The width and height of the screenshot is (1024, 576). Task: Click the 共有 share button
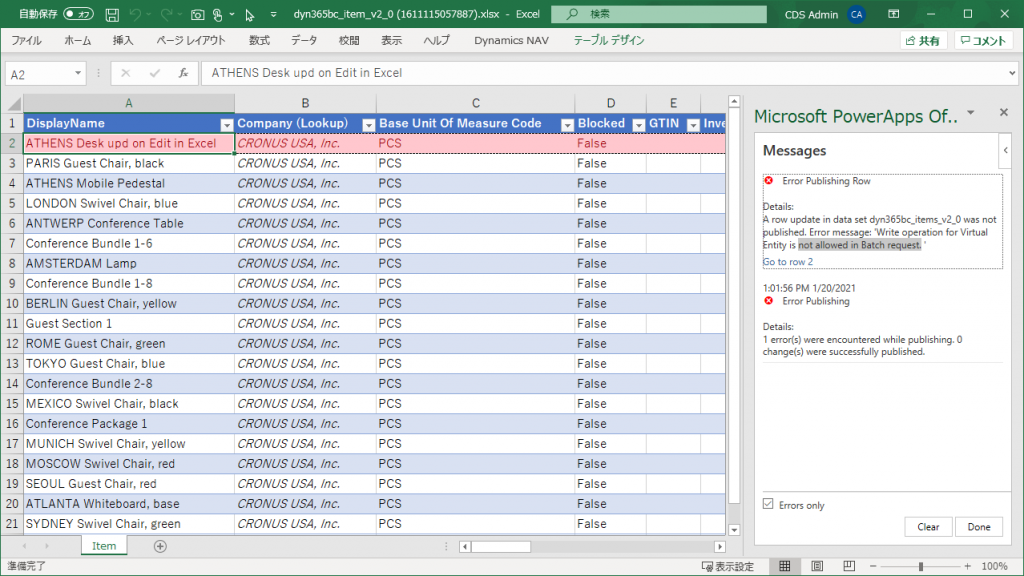[923, 40]
